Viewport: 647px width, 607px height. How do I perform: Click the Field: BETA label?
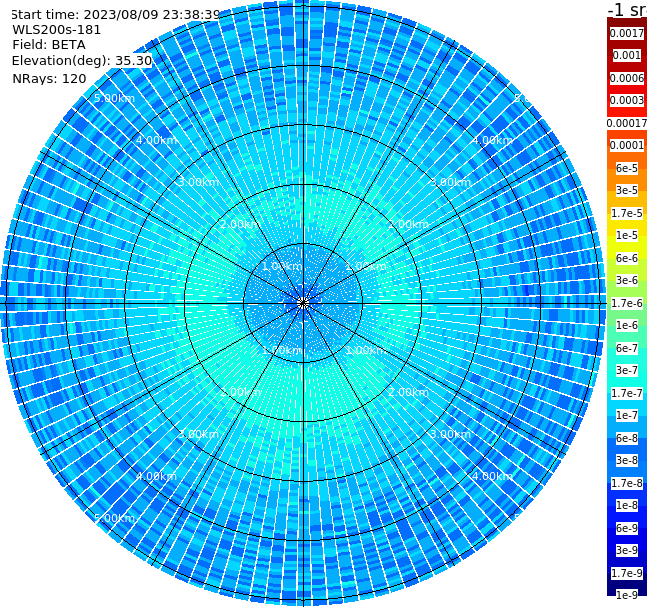pos(49,45)
